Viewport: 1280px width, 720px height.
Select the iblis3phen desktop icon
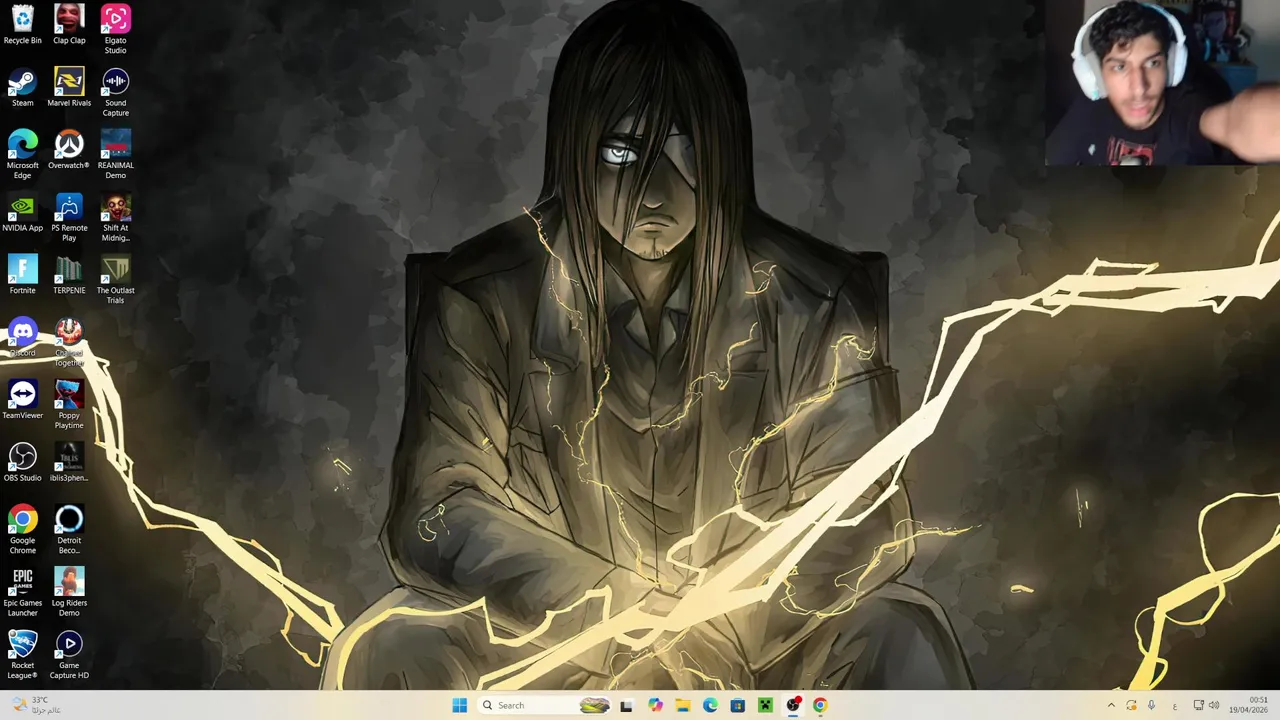(69, 463)
